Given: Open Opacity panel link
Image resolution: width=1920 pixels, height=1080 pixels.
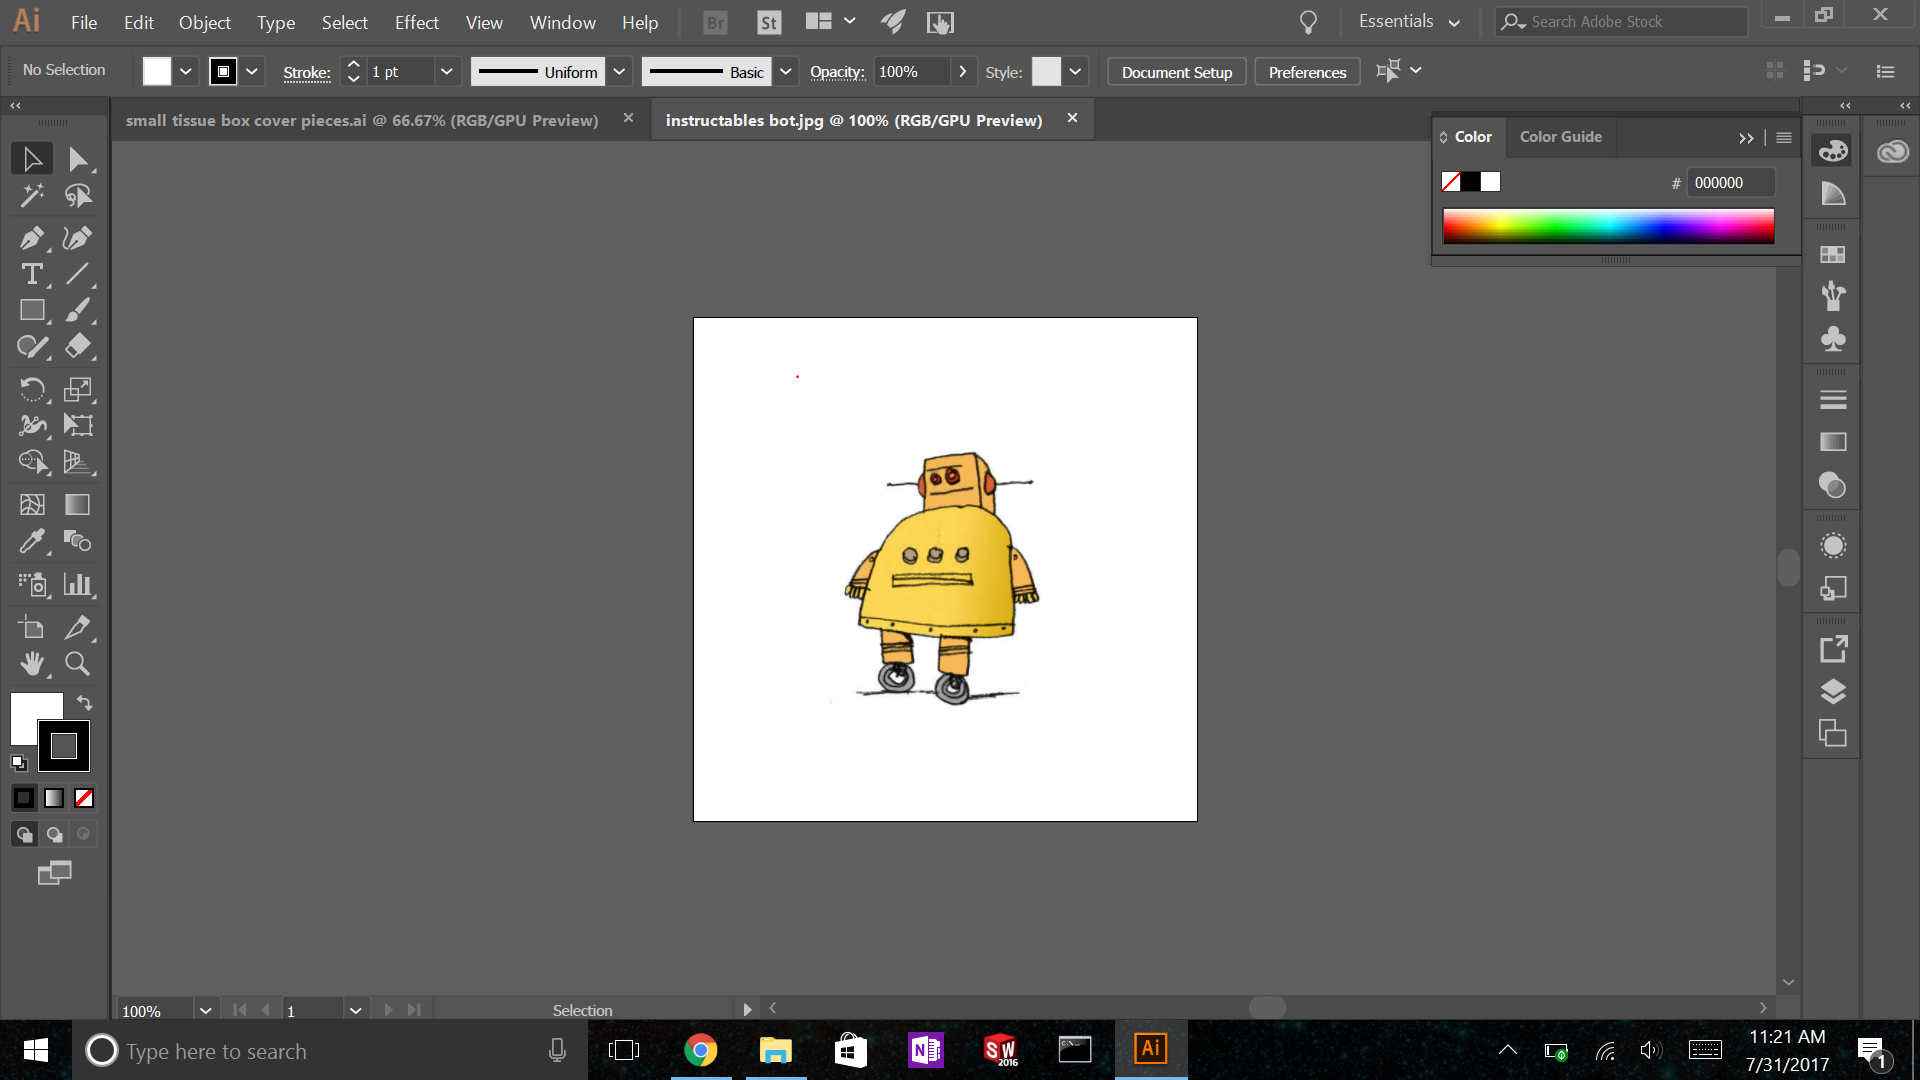Looking at the screenshot, I should 837,72.
